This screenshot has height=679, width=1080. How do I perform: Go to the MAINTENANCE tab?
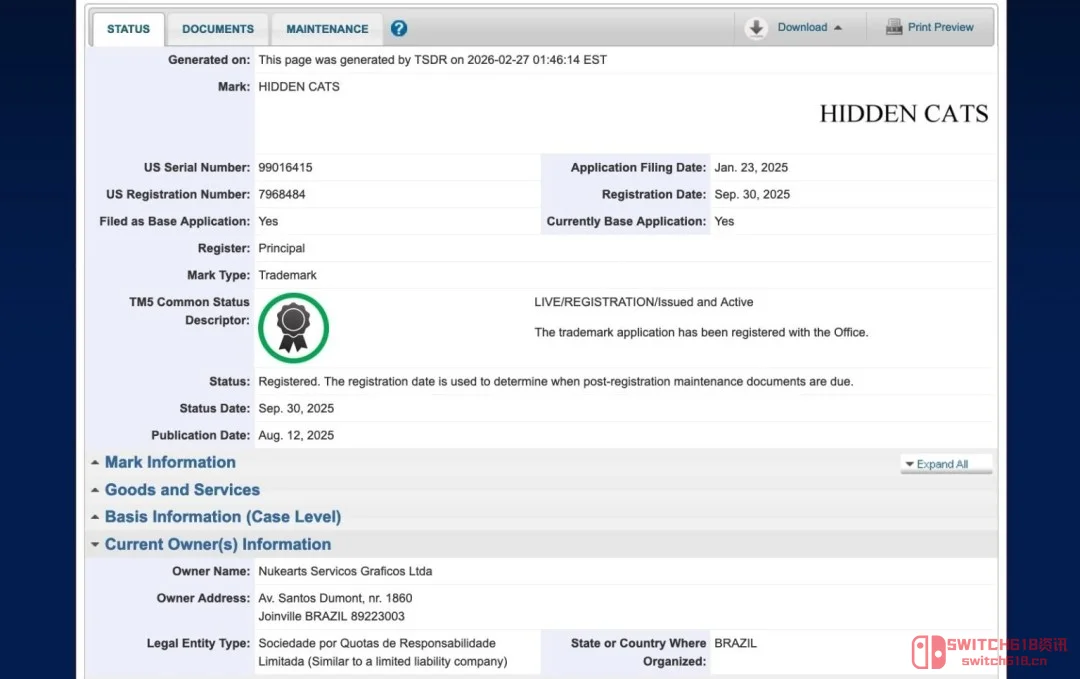click(x=327, y=29)
